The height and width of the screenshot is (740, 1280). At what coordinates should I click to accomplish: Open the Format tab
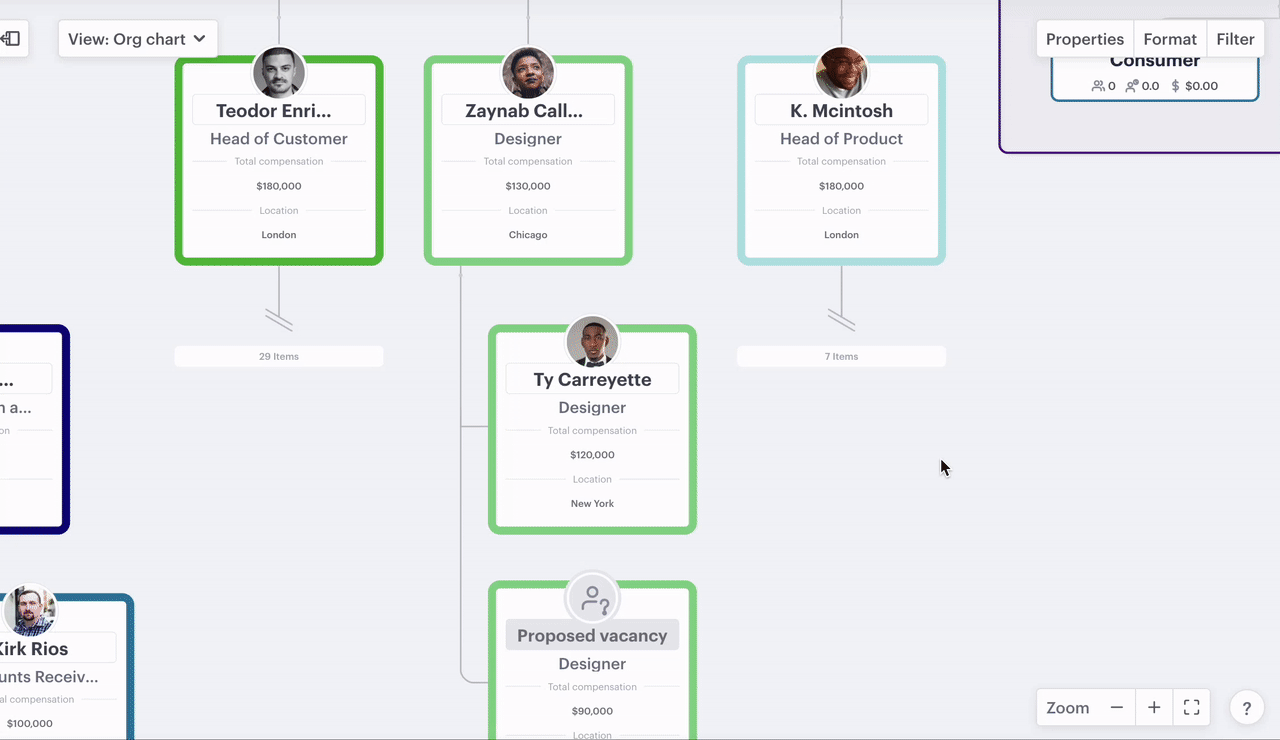point(1170,39)
